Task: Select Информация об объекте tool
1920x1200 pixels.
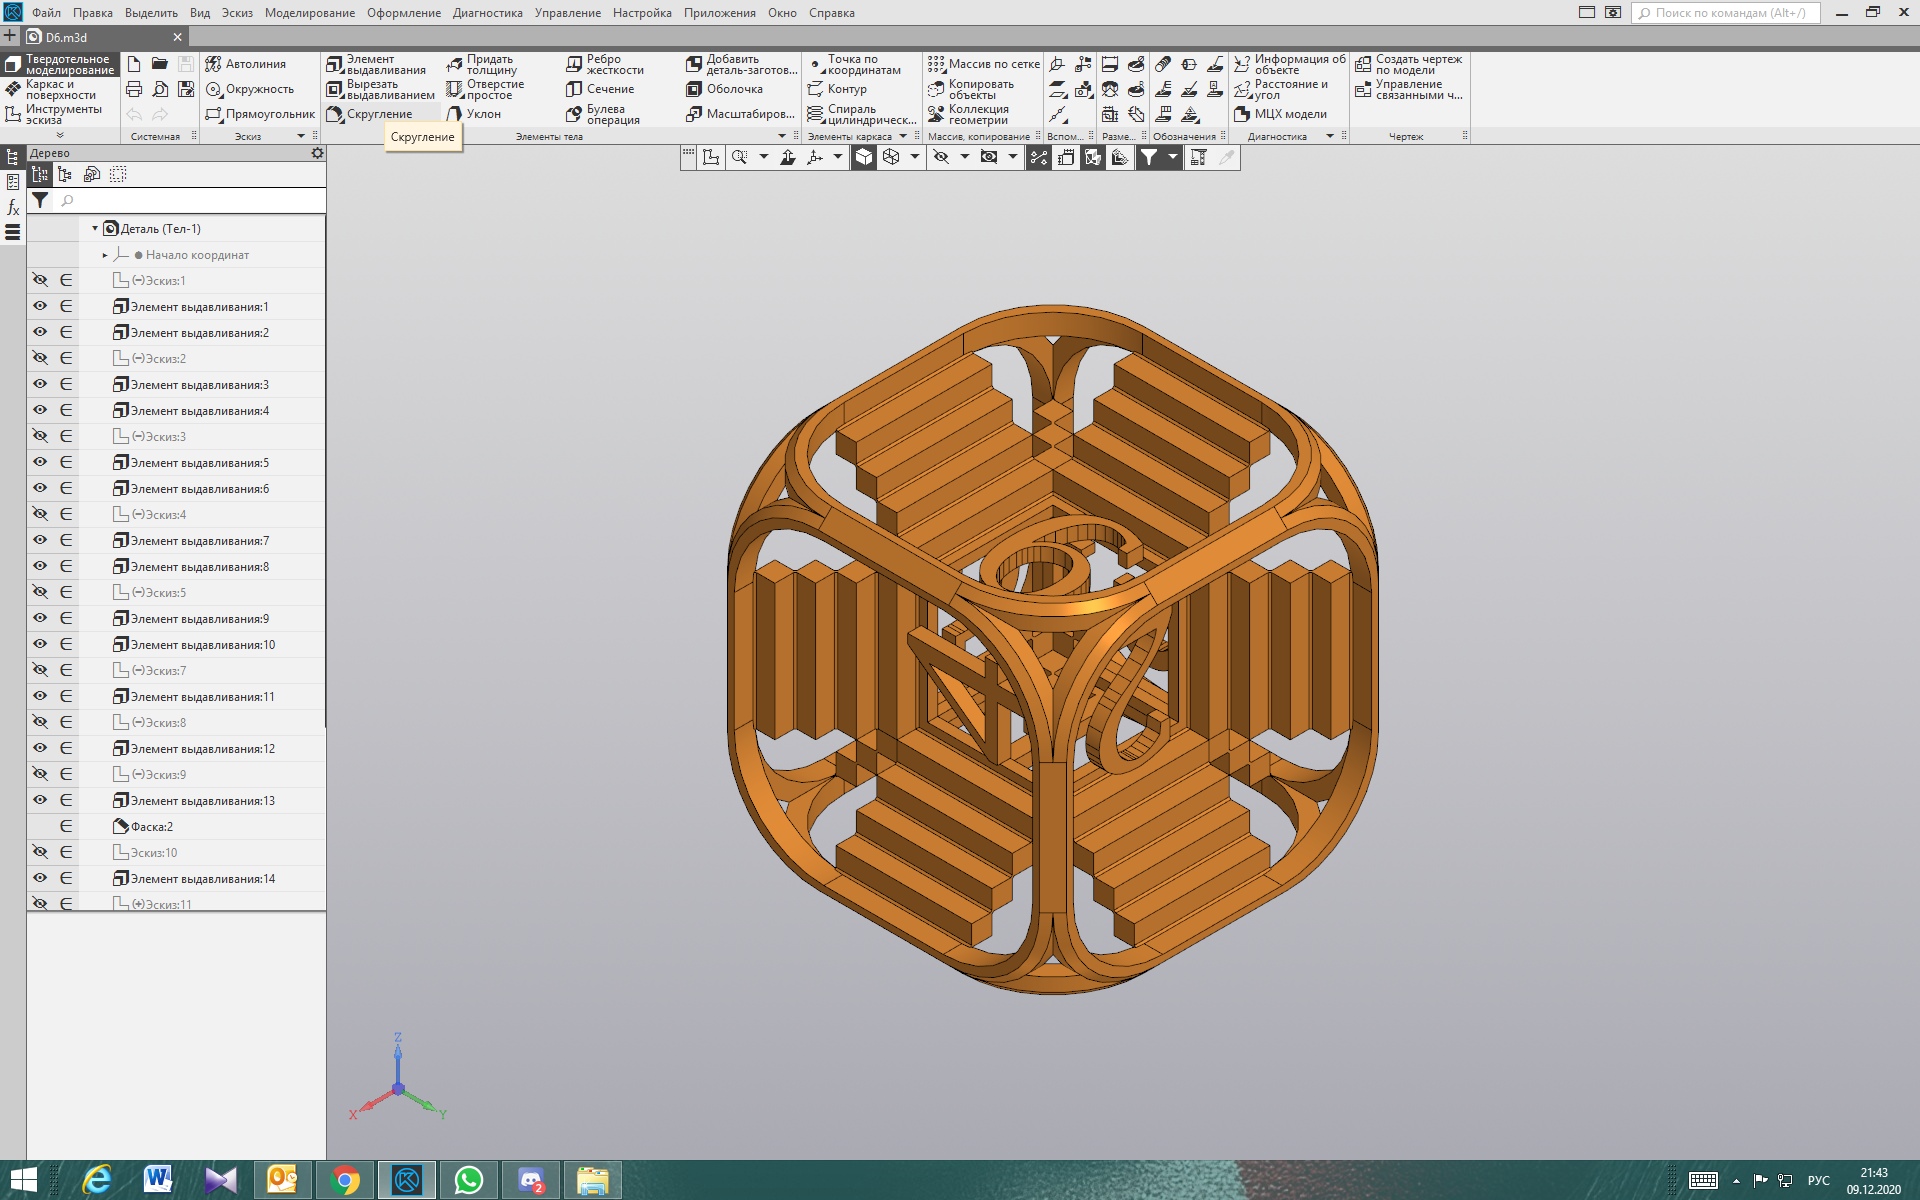Action: coord(1290,65)
